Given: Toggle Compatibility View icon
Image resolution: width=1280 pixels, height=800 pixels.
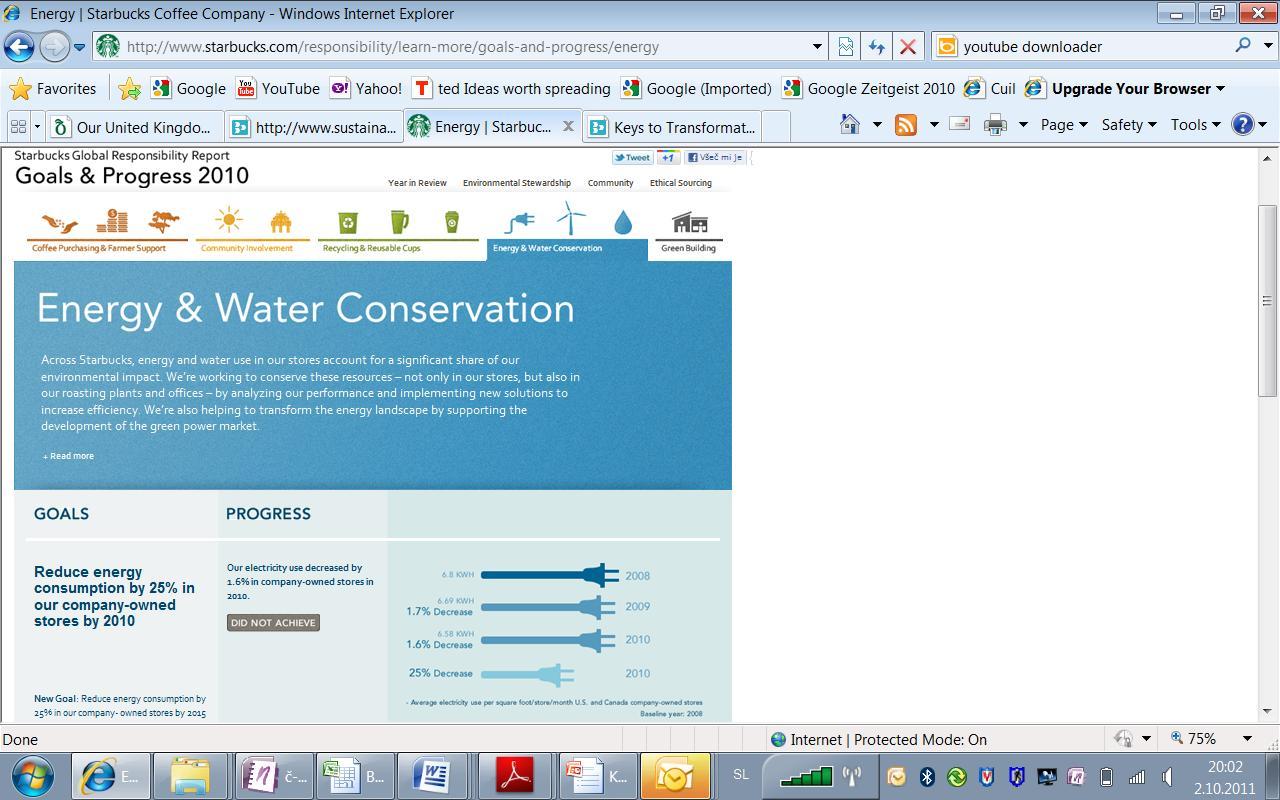Looking at the screenshot, I should pos(846,46).
